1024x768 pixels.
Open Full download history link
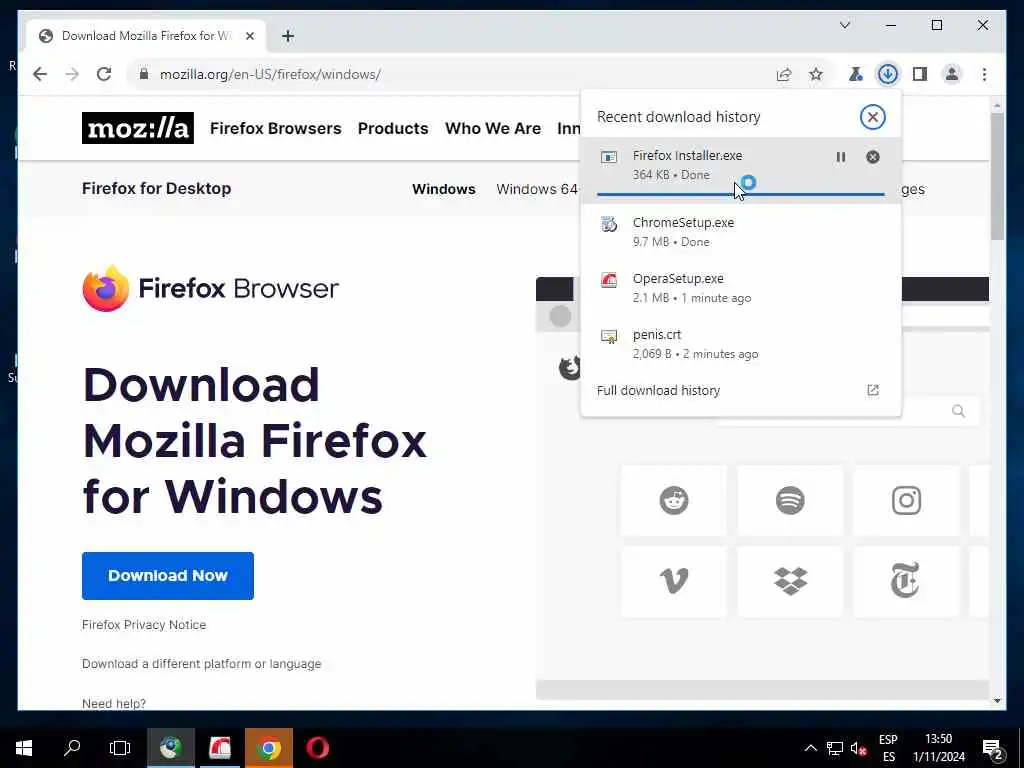pos(658,390)
